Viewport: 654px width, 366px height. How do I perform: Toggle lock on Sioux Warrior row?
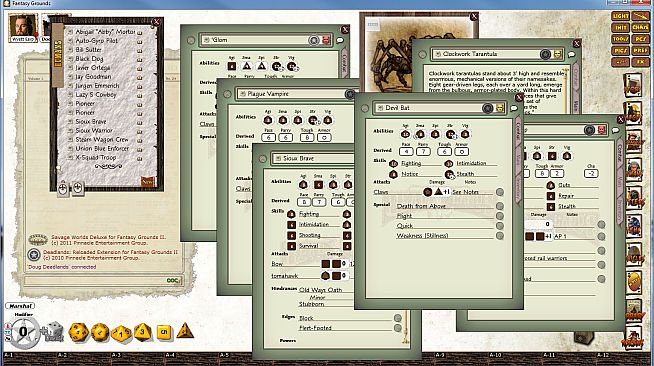(140, 131)
